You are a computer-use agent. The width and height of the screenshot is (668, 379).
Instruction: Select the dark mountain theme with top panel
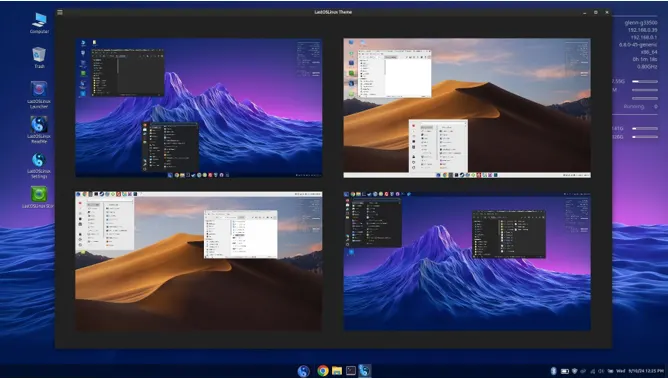click(x=467, y=261)
